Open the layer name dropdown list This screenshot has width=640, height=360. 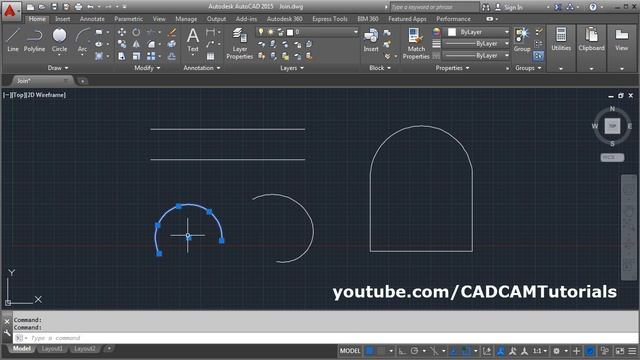coord(356,32)
